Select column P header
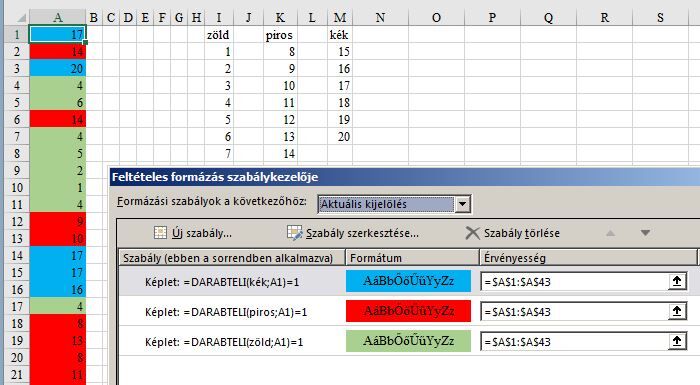Image resolution: width=700 pixels, height=385 pixels. click(492, 17)
